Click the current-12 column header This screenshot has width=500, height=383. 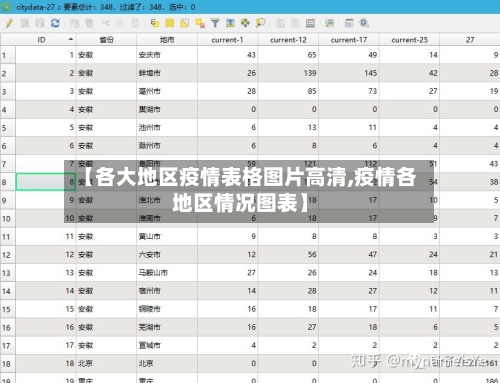tap(288, 40)
